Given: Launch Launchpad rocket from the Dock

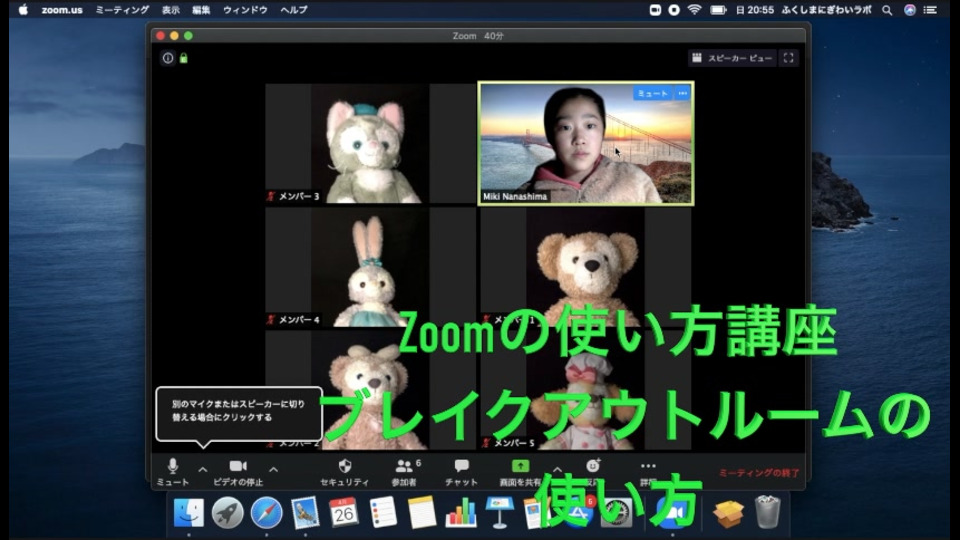Looking at the screenshot, I should (x=228, y=512).
